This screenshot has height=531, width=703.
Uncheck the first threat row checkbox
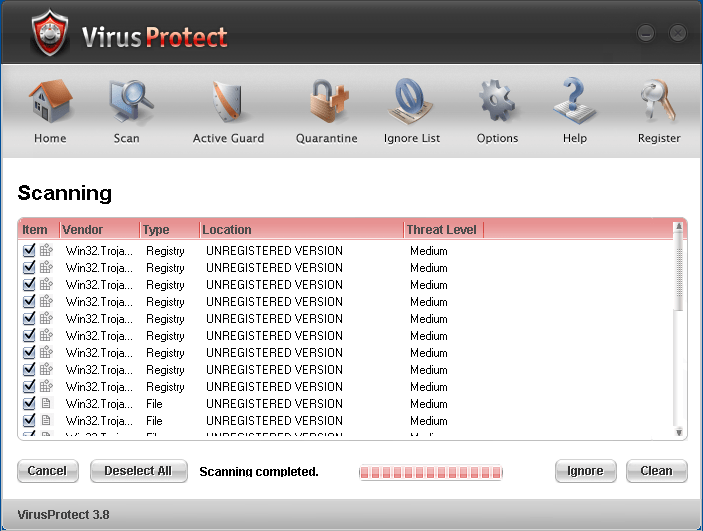tap(29, 251)
